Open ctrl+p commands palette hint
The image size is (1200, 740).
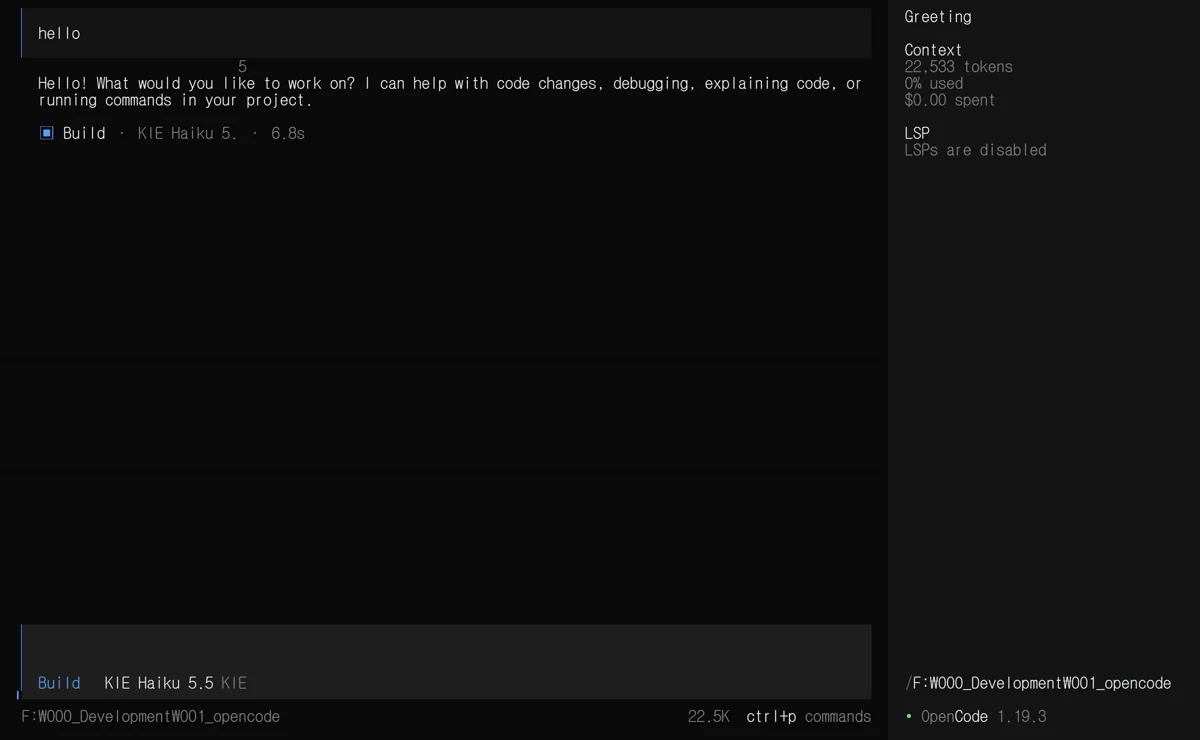[808, 717]
